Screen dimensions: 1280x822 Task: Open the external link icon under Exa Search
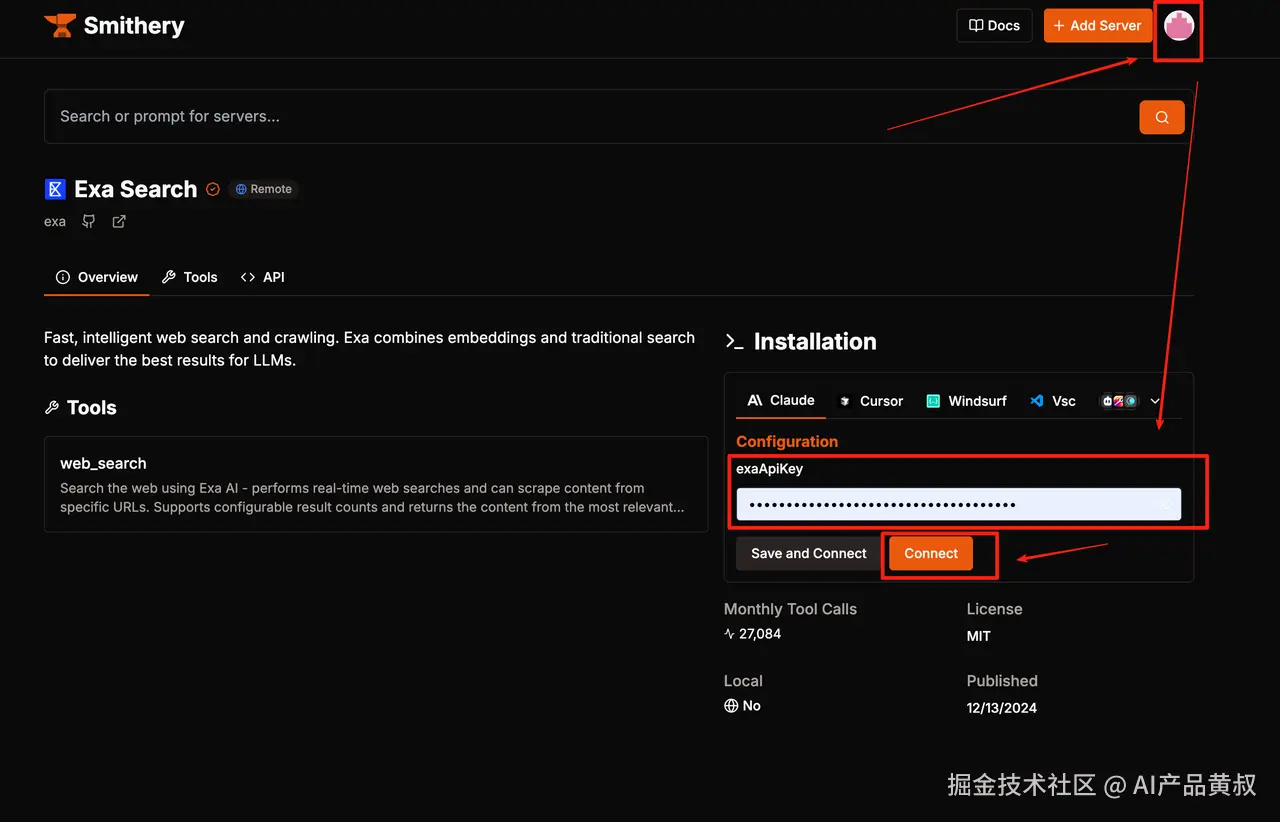(x=119, y=221)
